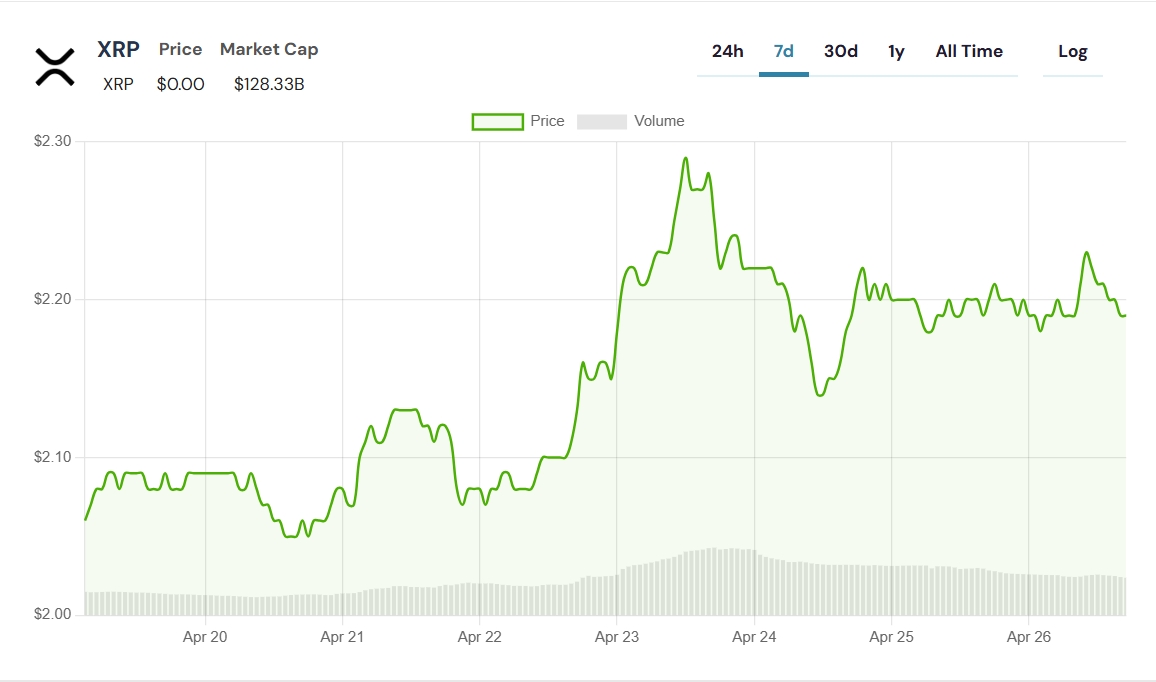The image size is (1156, 682).
Task: Click the Apr 20 x-axis label
Action: 205,637
